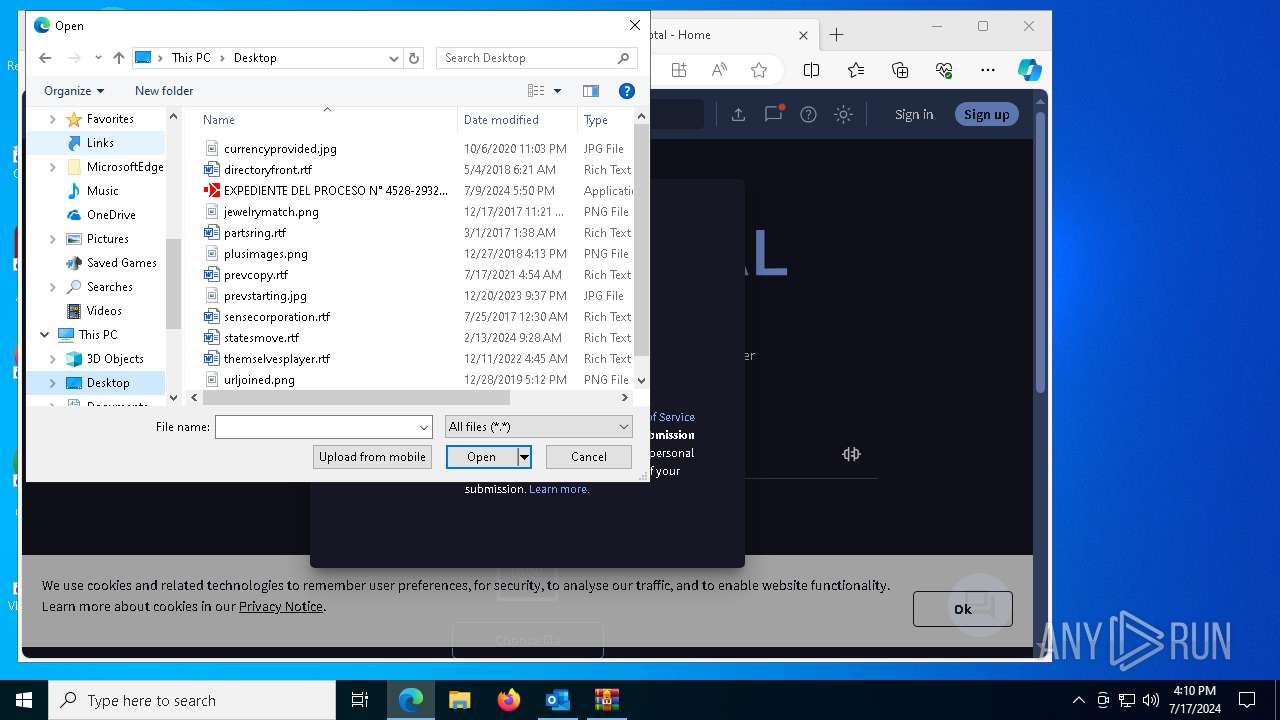The height and width of the screenshot is (720, 1280).
Task: Open Edge Copilot sidebar icon
Action: tap(1030, 70)
